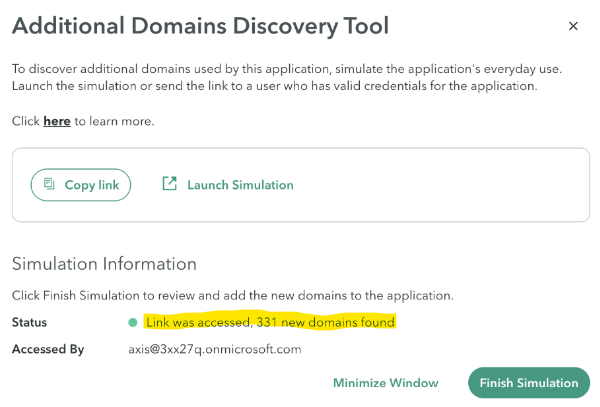Click Minimize Window
Screen dimensions: 600x407
point(386,383)
